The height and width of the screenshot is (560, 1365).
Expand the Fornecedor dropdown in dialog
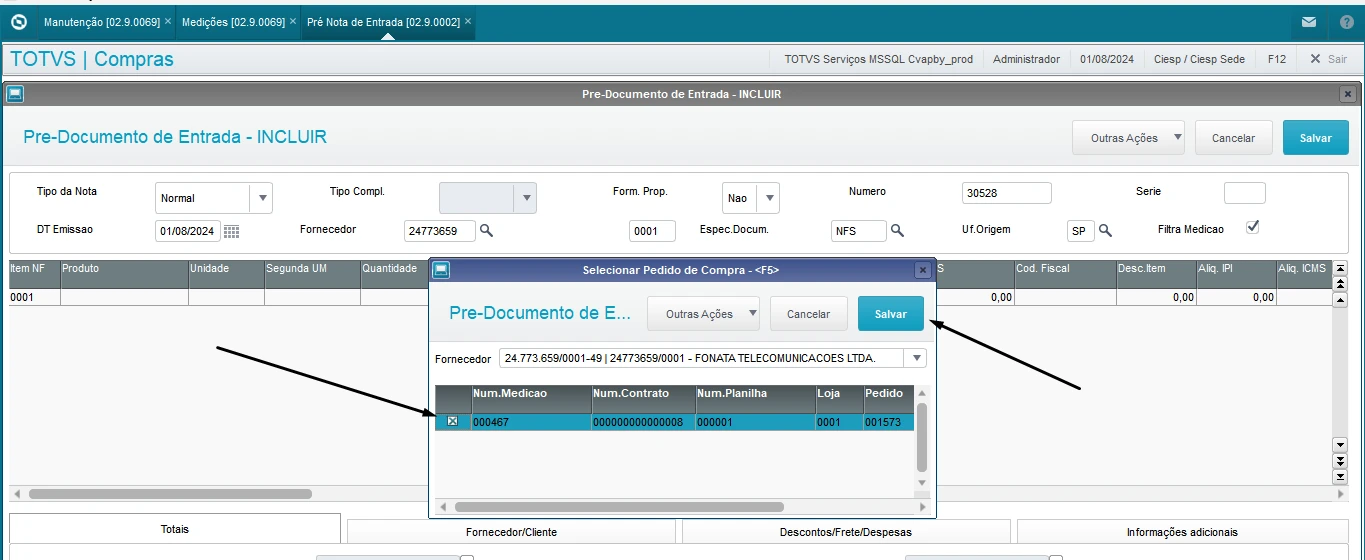click(914, 358)
